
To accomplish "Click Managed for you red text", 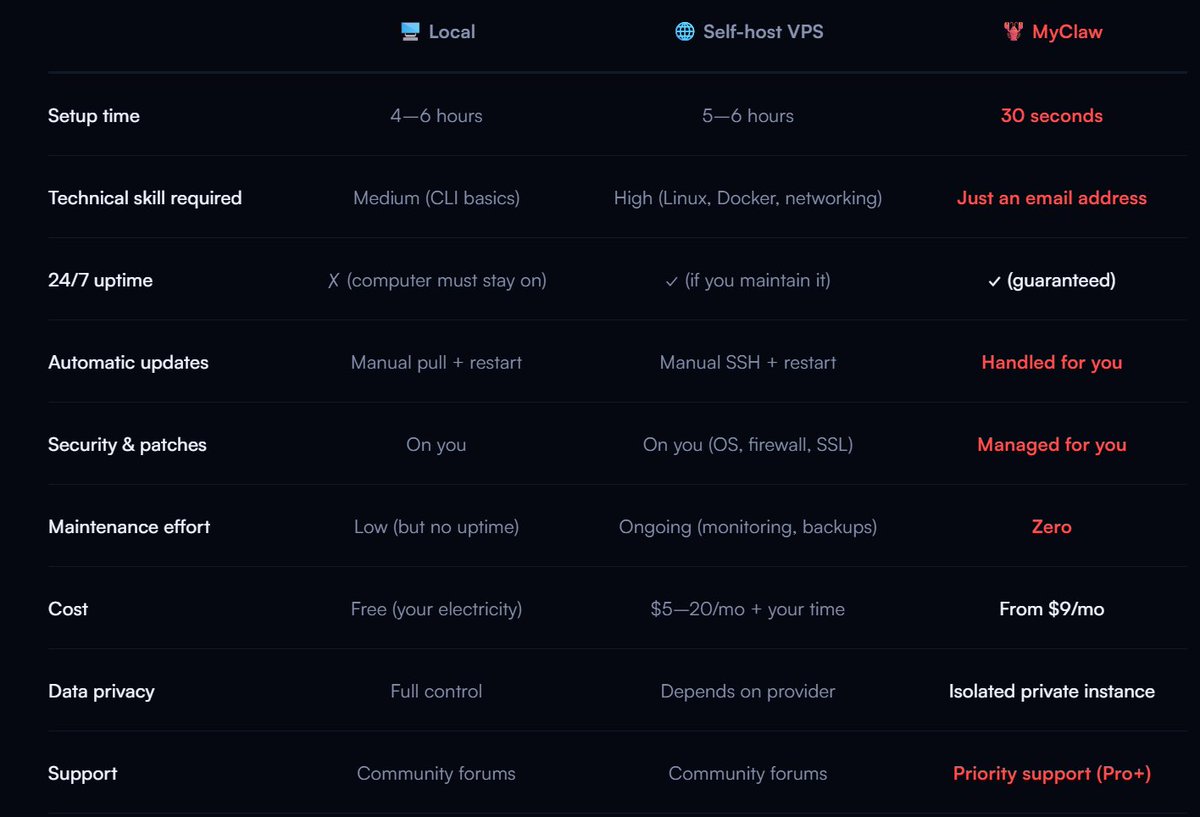I will (x=1052, y=445).
